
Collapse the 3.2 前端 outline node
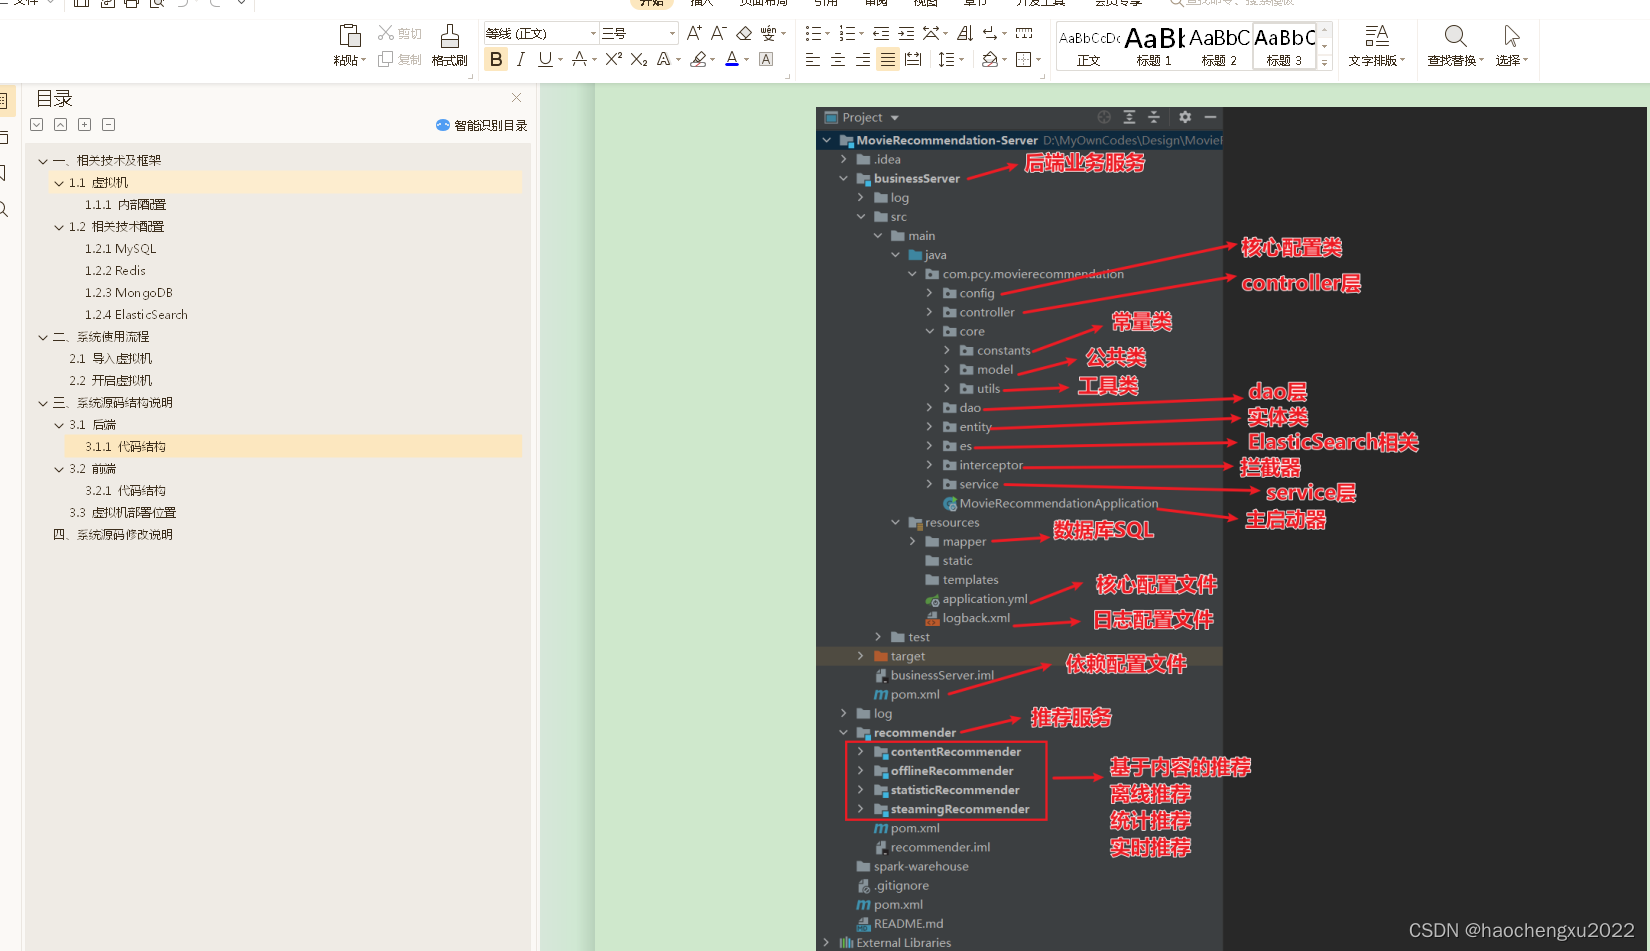(x=59, y=469)
